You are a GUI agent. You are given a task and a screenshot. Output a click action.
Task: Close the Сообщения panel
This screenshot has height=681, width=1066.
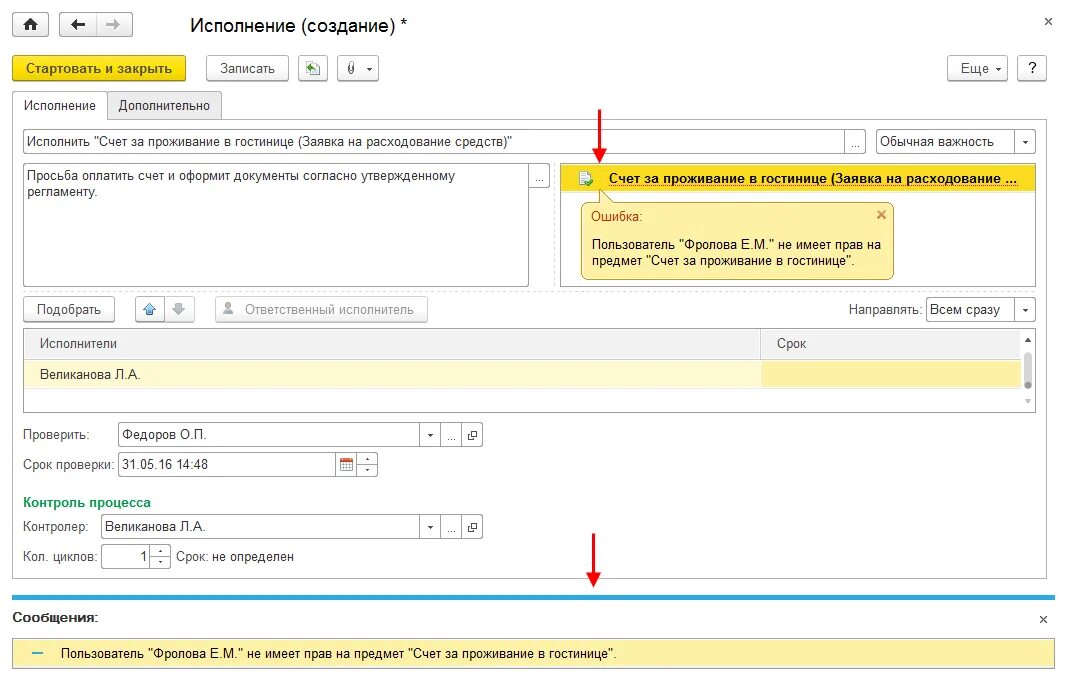(x=1044, y=619)
